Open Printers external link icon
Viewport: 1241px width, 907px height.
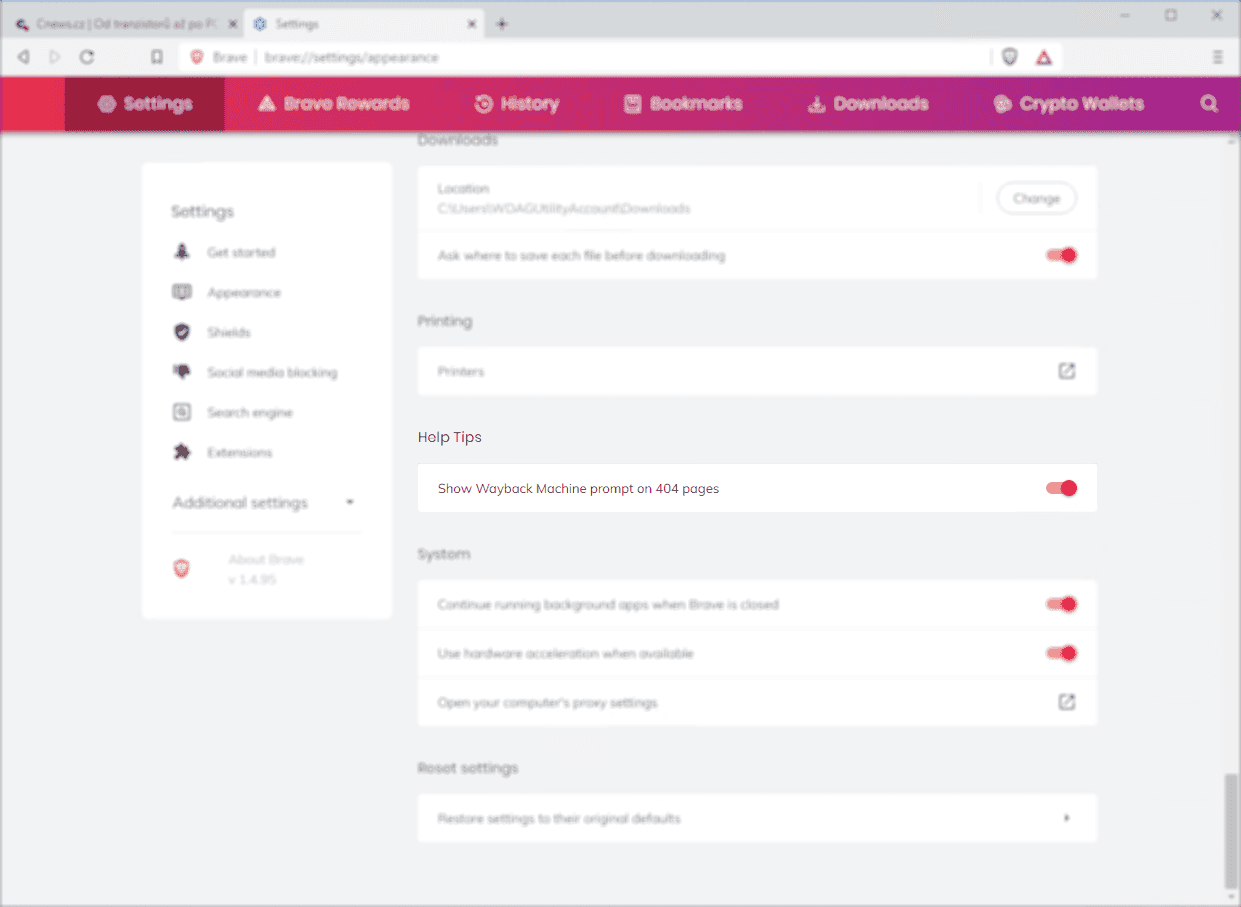point(1067,371)
